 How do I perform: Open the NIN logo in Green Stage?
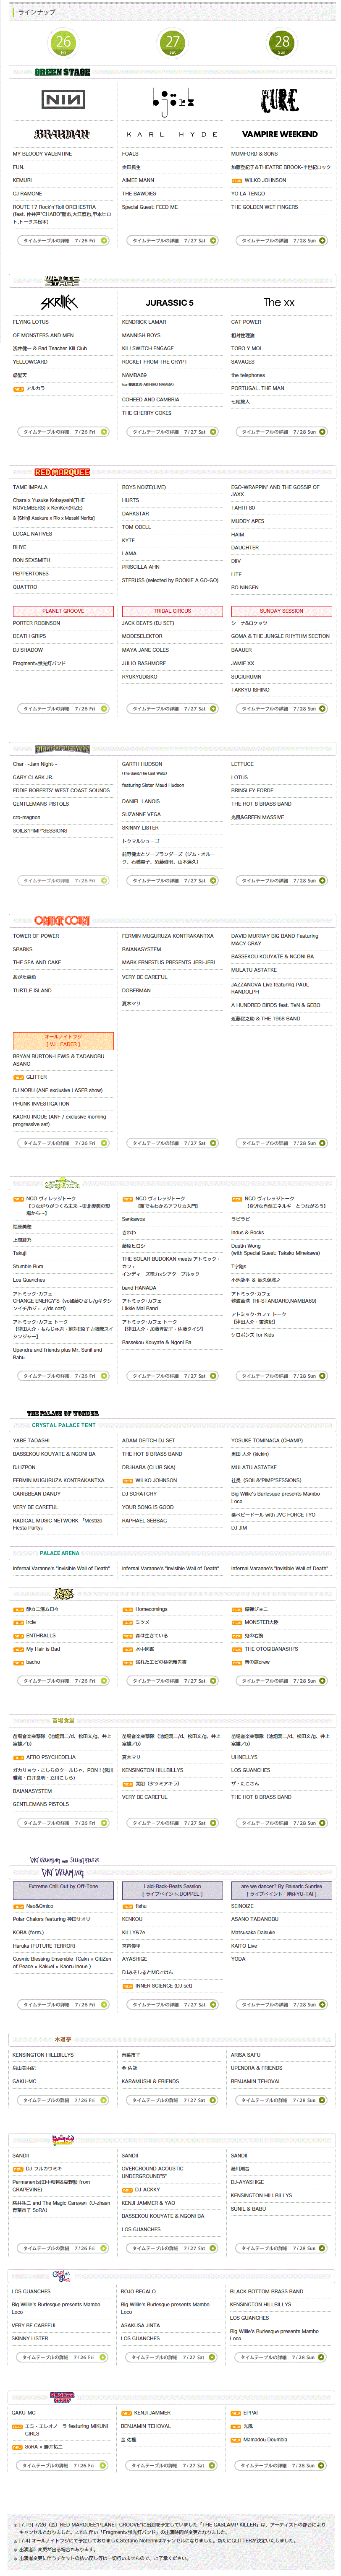point(63,100)
